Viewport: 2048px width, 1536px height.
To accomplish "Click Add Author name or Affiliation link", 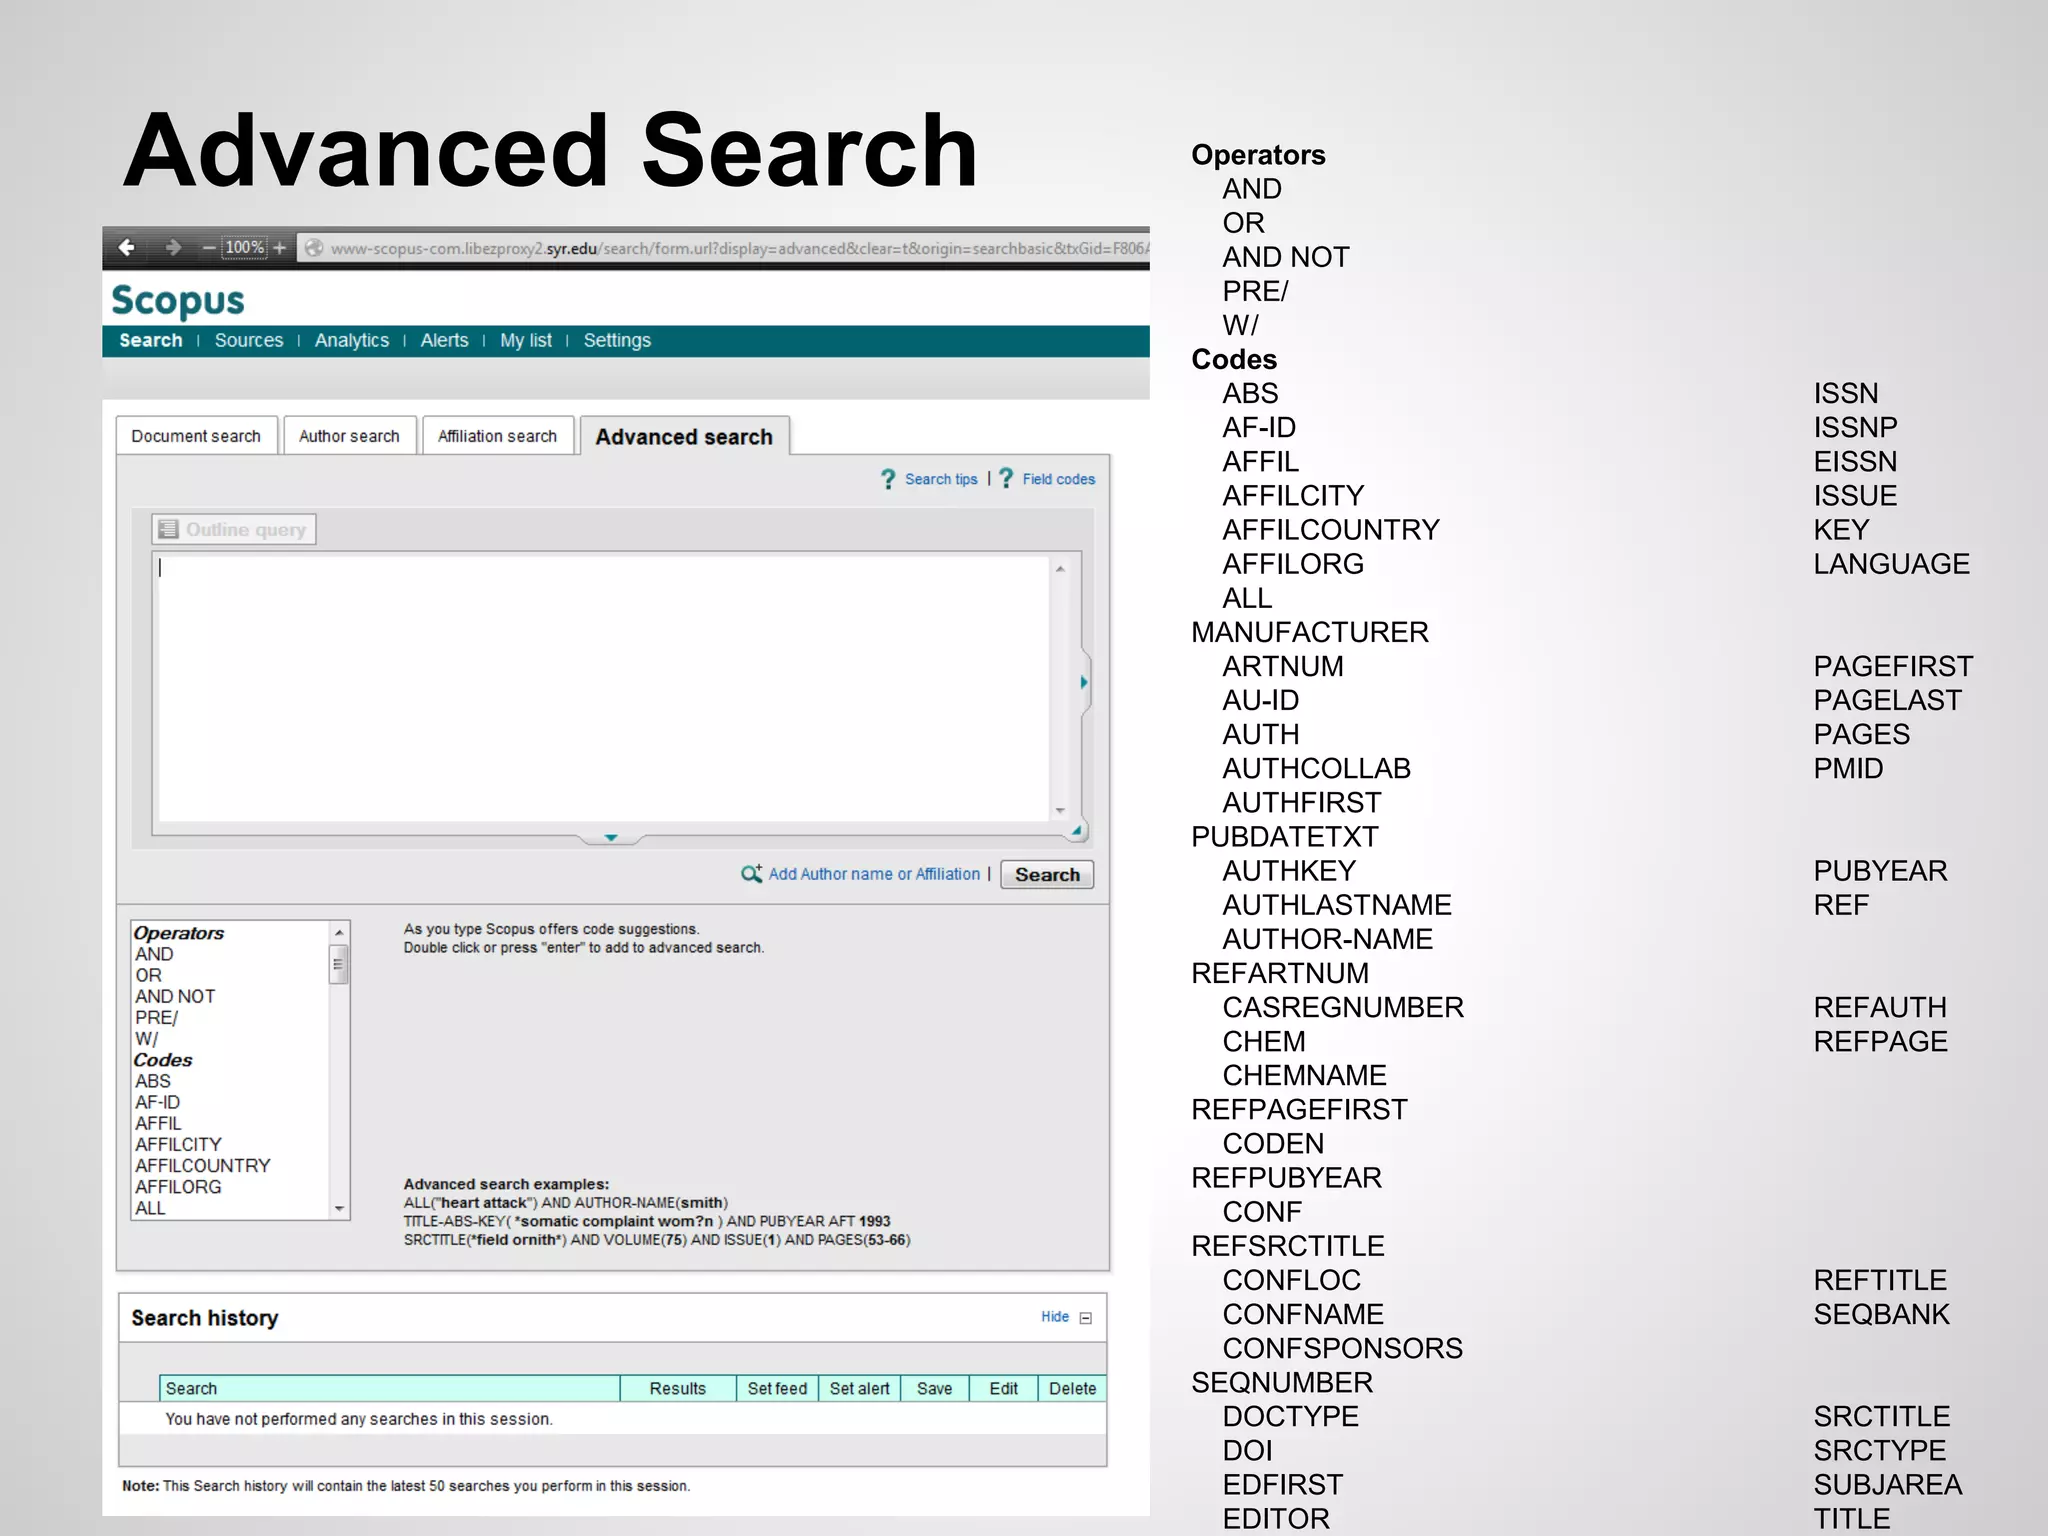I will pos(874,874).
